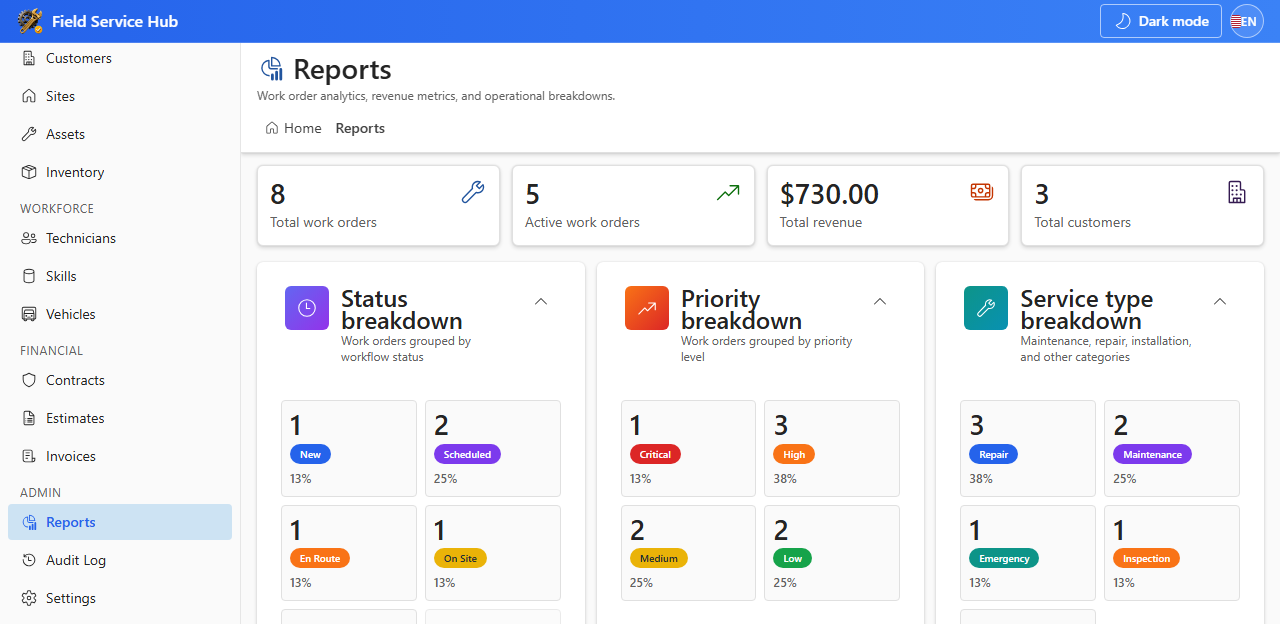Click the green Low priority badge
Viewport: 1280px width, 624px height.
(x=792, y=558)
